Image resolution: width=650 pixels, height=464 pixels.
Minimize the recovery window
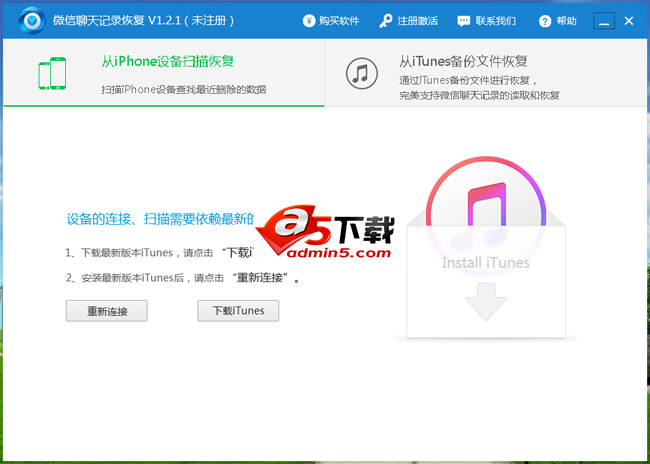[x=604, y=21]
